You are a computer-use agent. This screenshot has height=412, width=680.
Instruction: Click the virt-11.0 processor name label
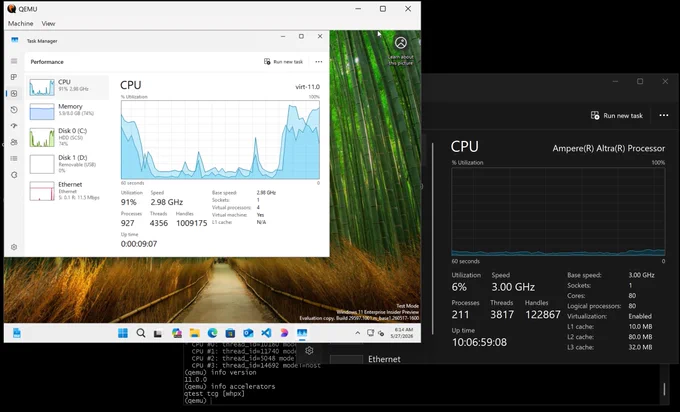[x=307, y=87]
